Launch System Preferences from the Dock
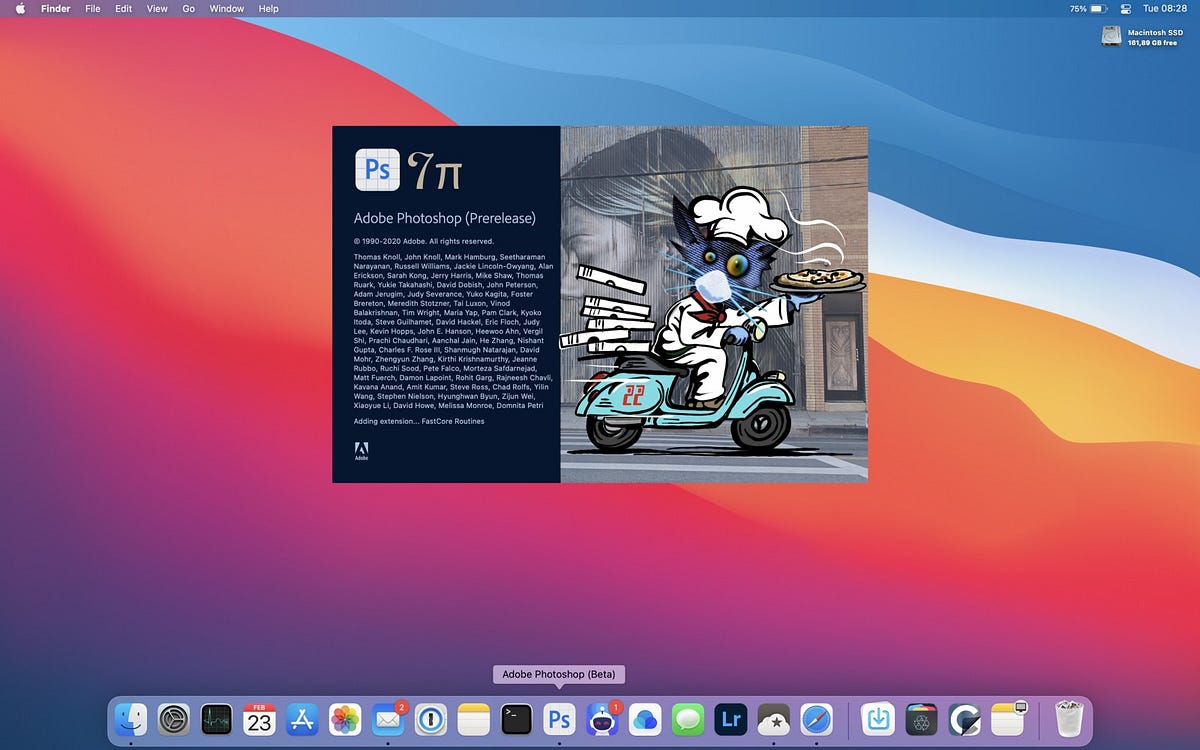 coord(174,719)
